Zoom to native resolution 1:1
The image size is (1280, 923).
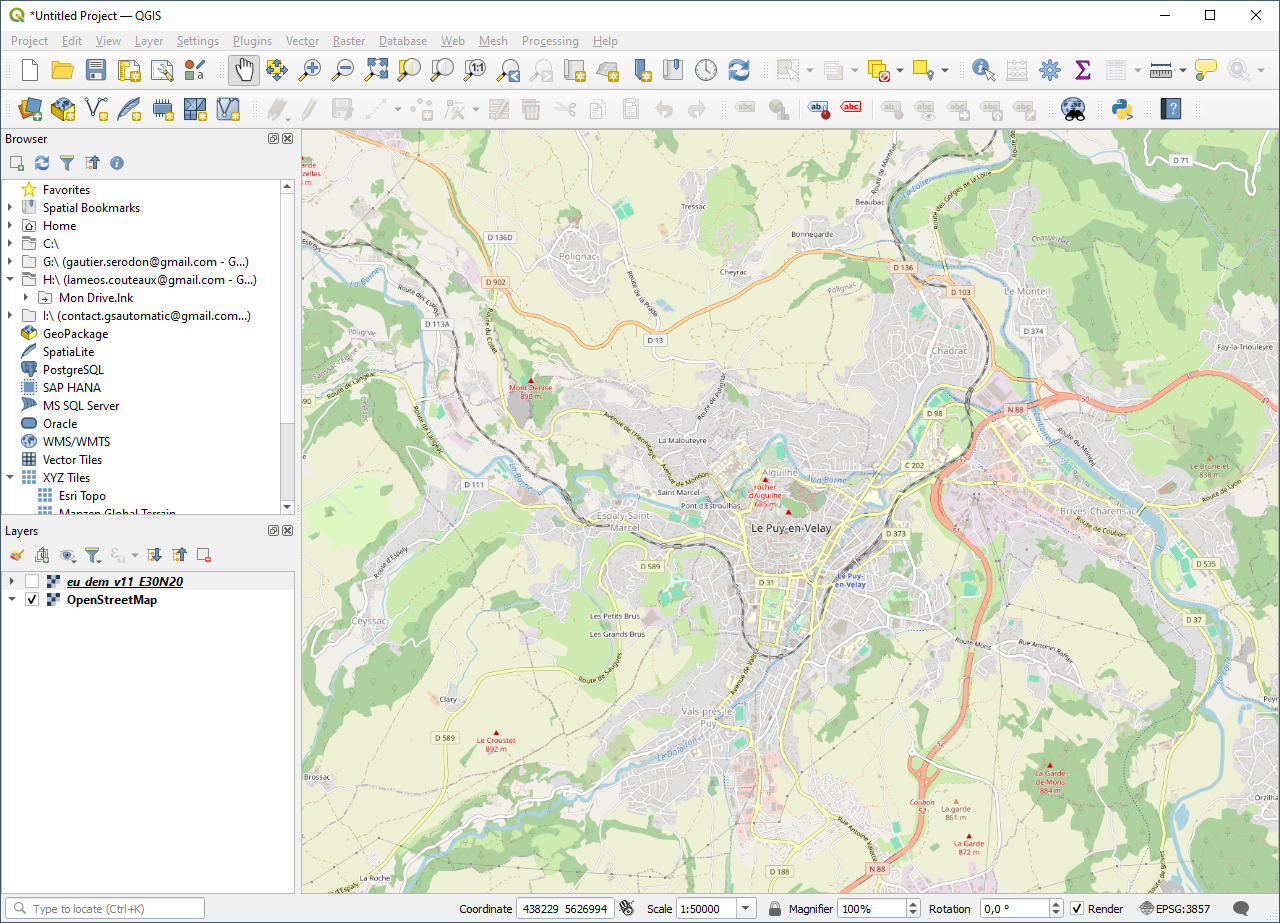pyautogui.click(x=476, y=70)
